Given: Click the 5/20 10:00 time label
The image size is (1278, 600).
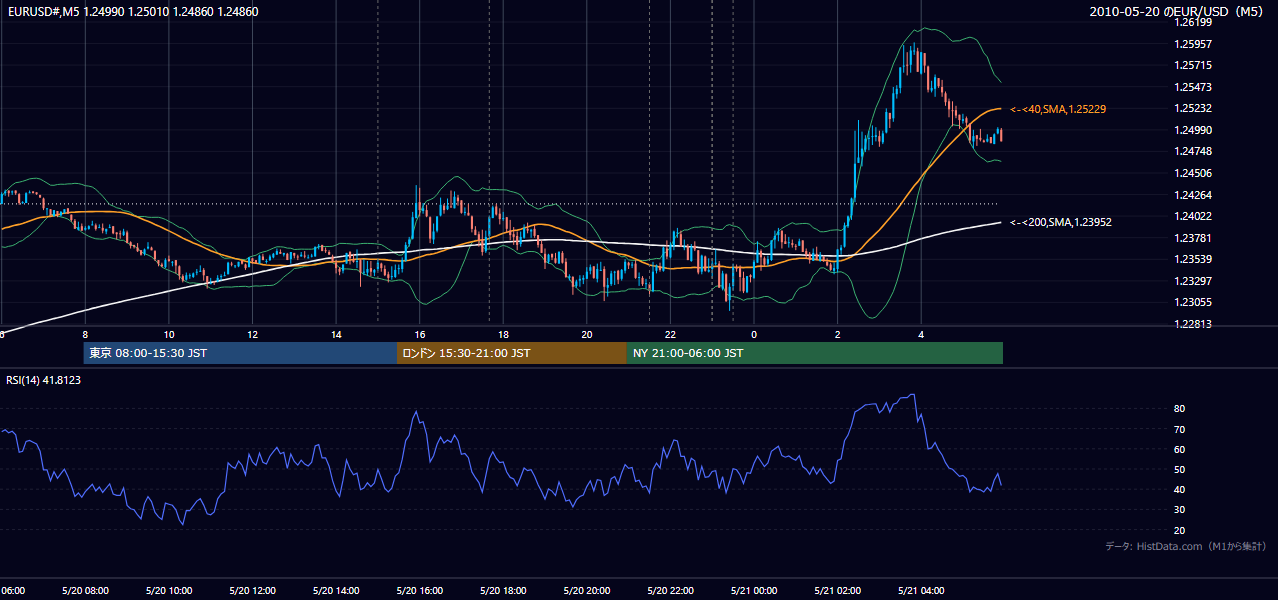Looking at the screenshot, I should tap(169, 591).
